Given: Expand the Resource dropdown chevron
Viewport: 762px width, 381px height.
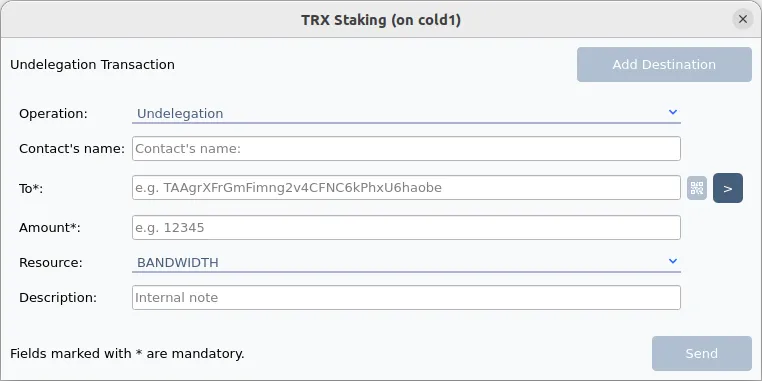Looking at the screenshot, I should (673, 261).
